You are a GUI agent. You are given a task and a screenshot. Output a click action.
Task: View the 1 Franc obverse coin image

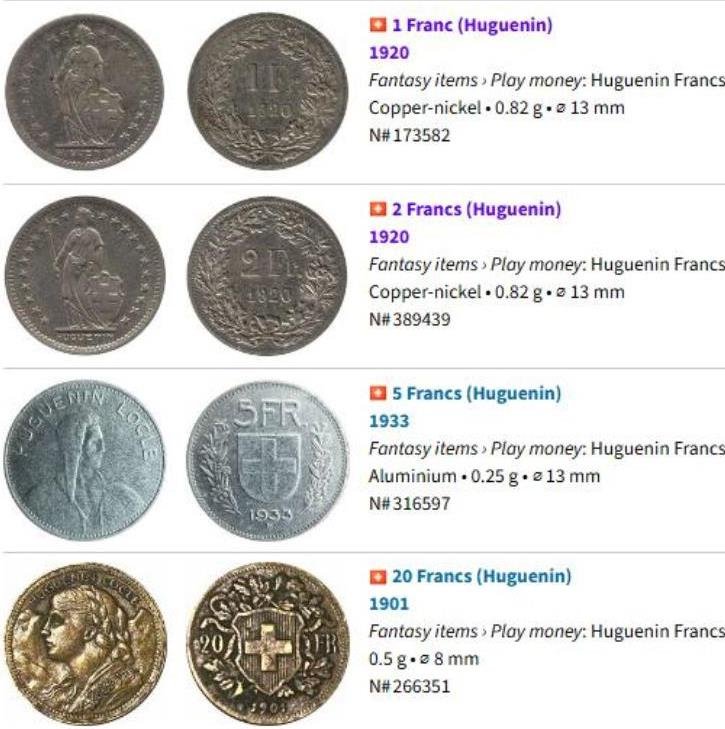click(85, 92)
